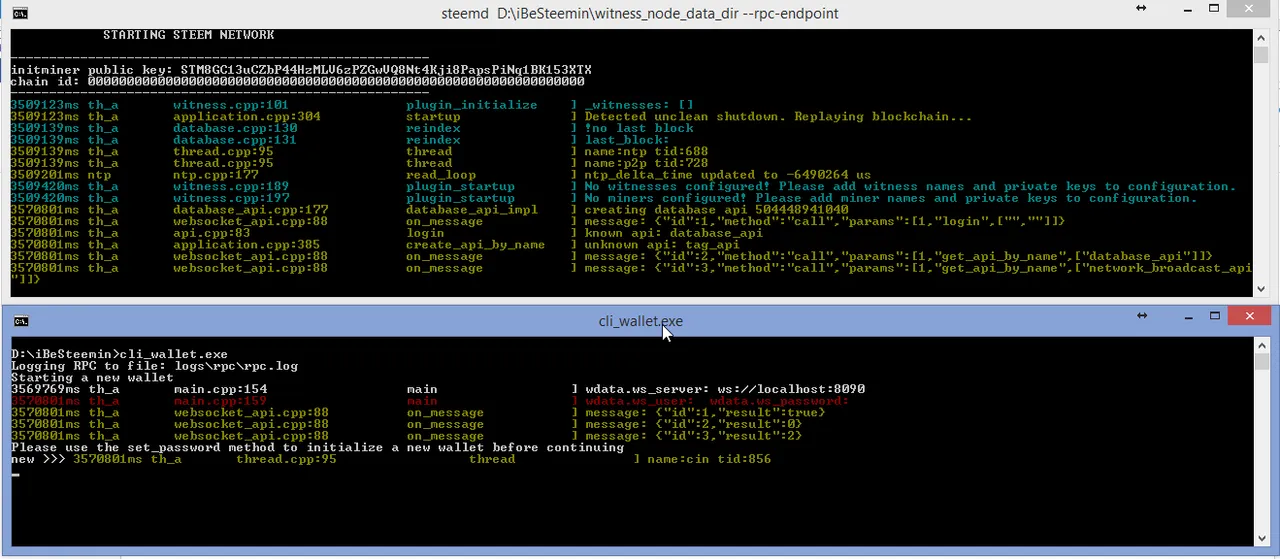
Task: Click 'witness.cpp:197' log entry
Action: tap(231, 198)
